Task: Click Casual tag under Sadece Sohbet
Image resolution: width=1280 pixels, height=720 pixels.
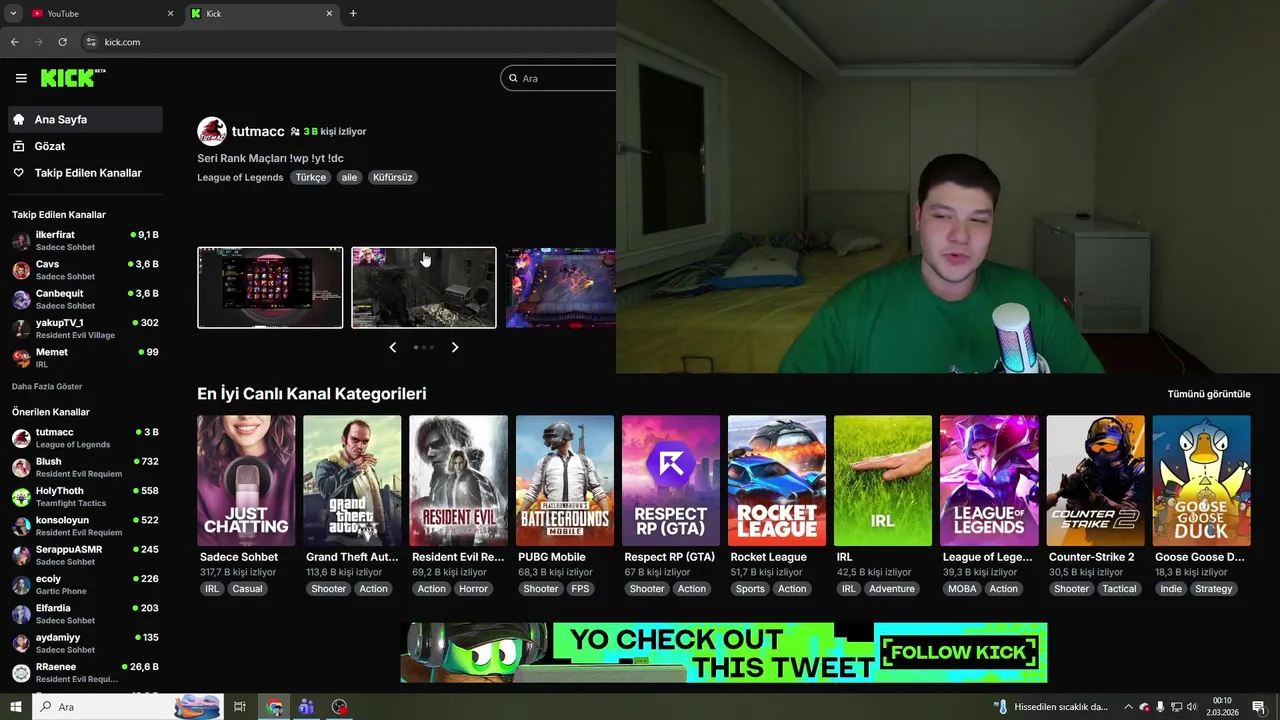Action: [x=247, y=589]
